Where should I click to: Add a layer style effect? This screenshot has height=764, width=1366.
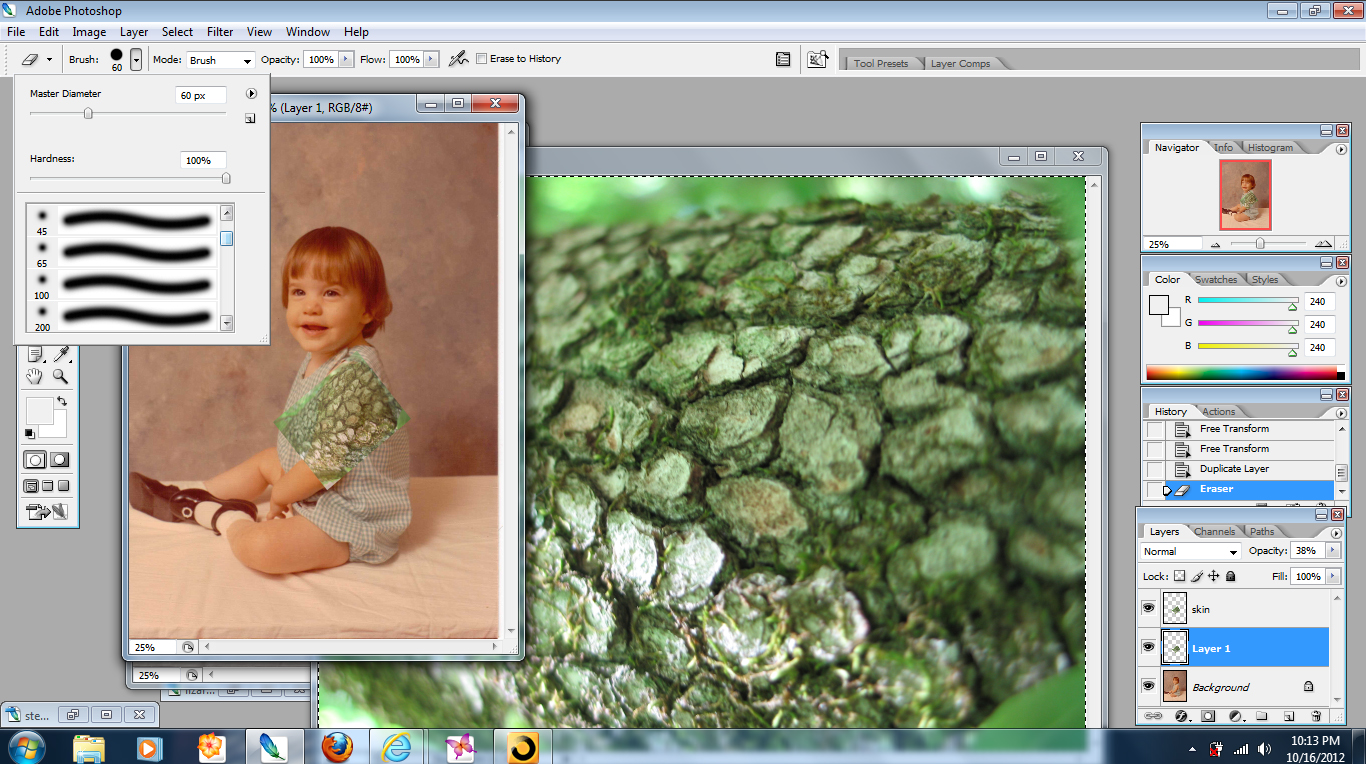1181,716
